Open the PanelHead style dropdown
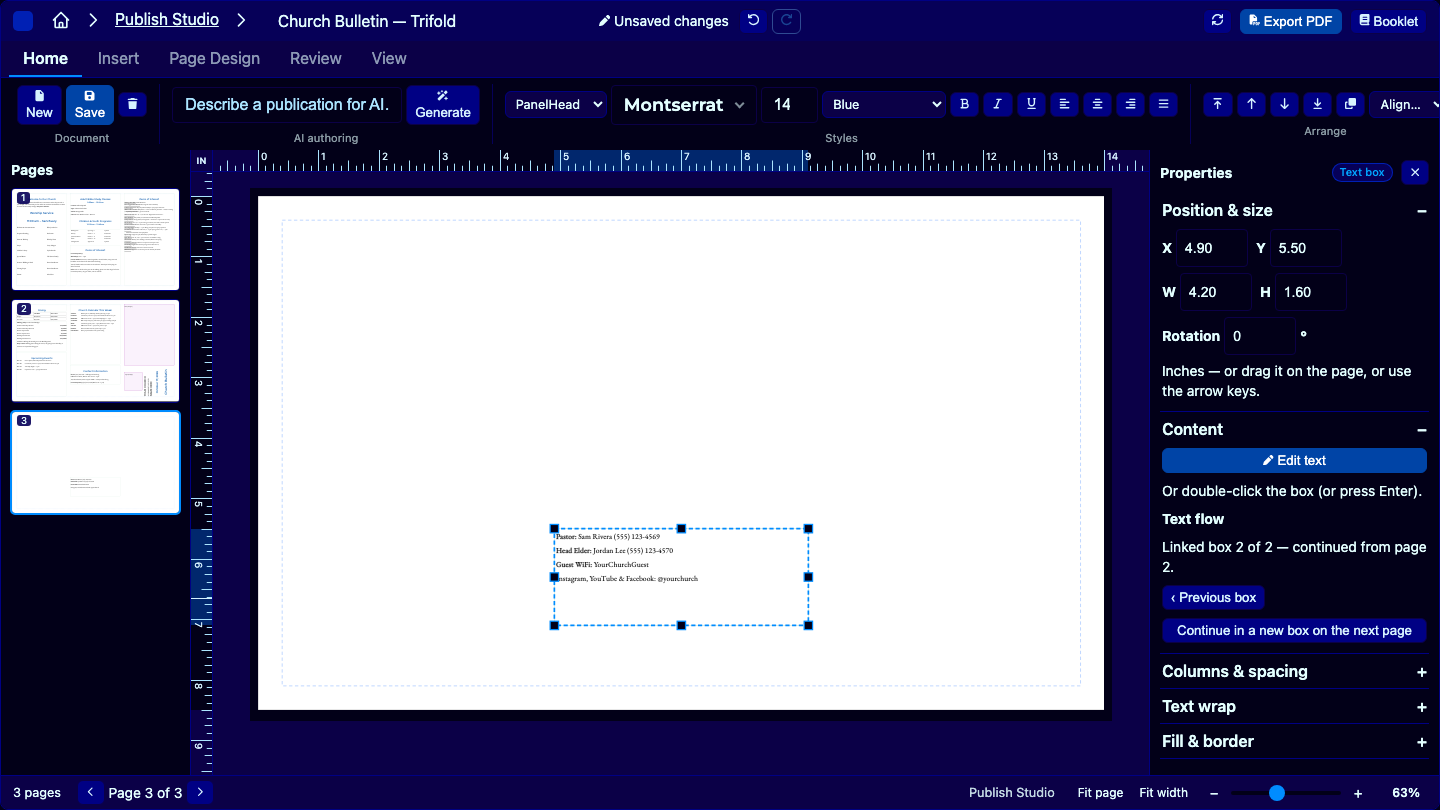 pyautogui.click(x=556, y=104)
